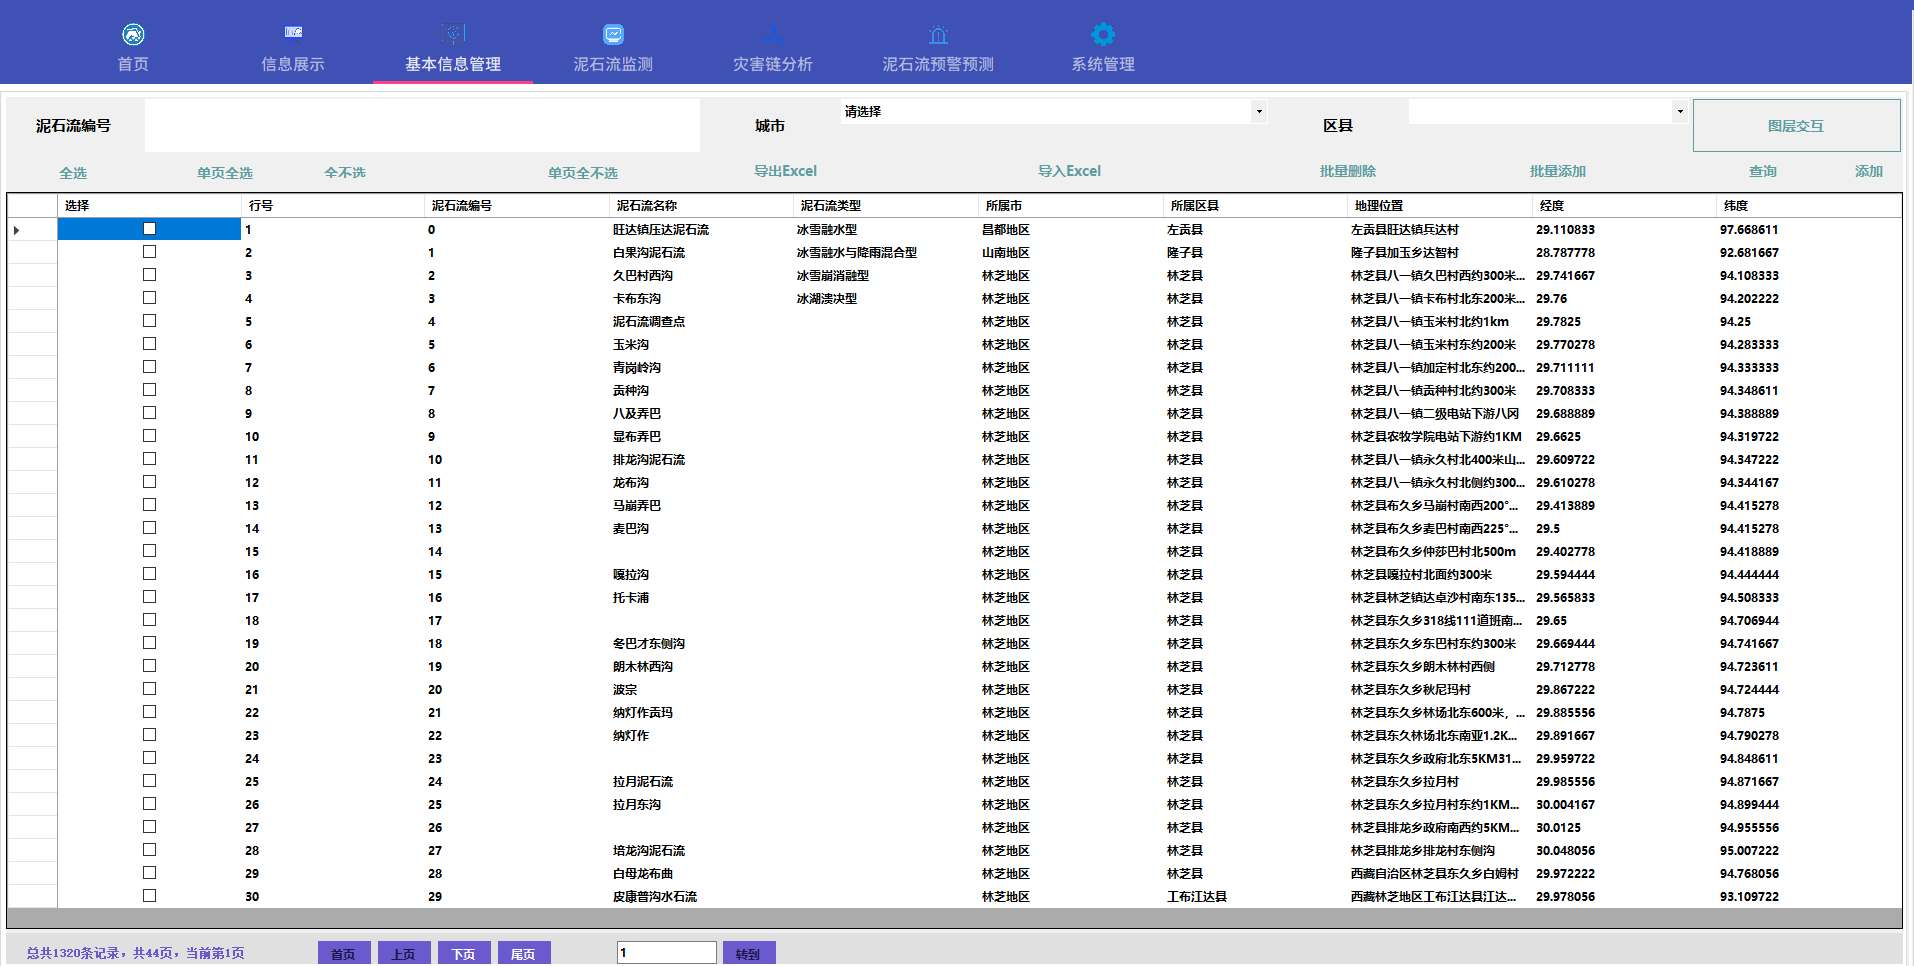Click the 所属市 column header
The image size is (1914, 966).
1070,205
